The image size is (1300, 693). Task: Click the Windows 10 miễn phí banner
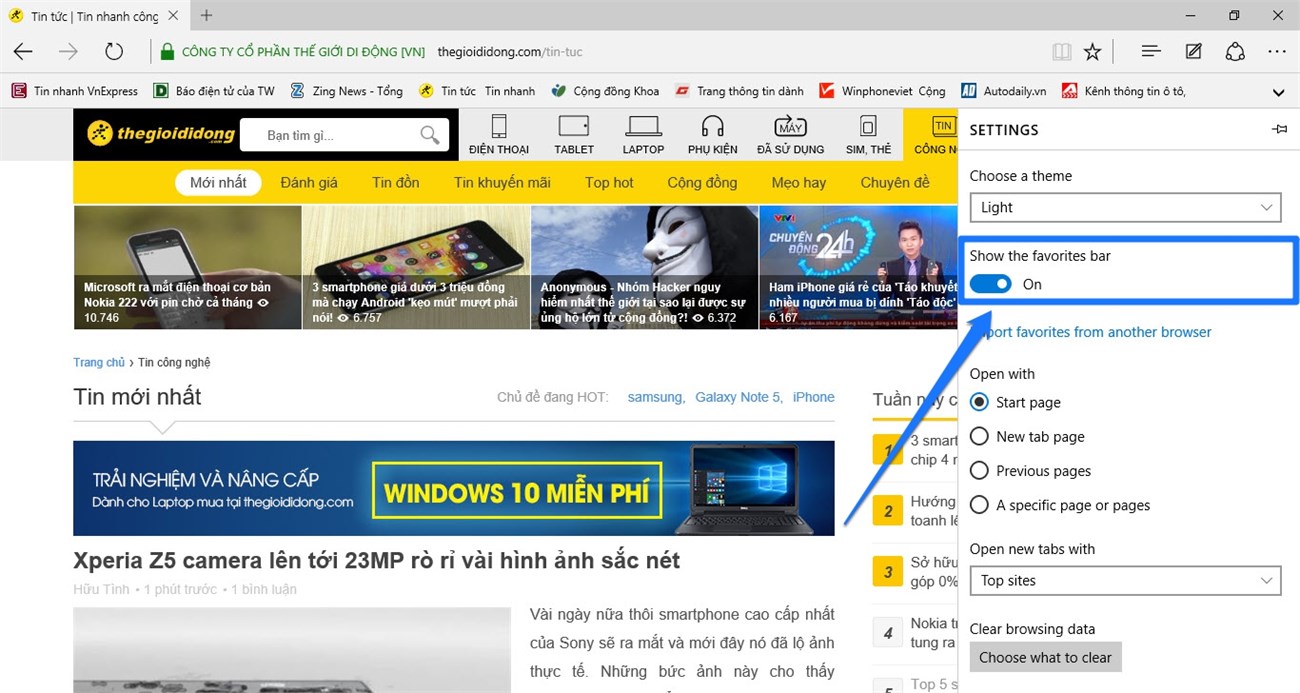pos(454,488)
